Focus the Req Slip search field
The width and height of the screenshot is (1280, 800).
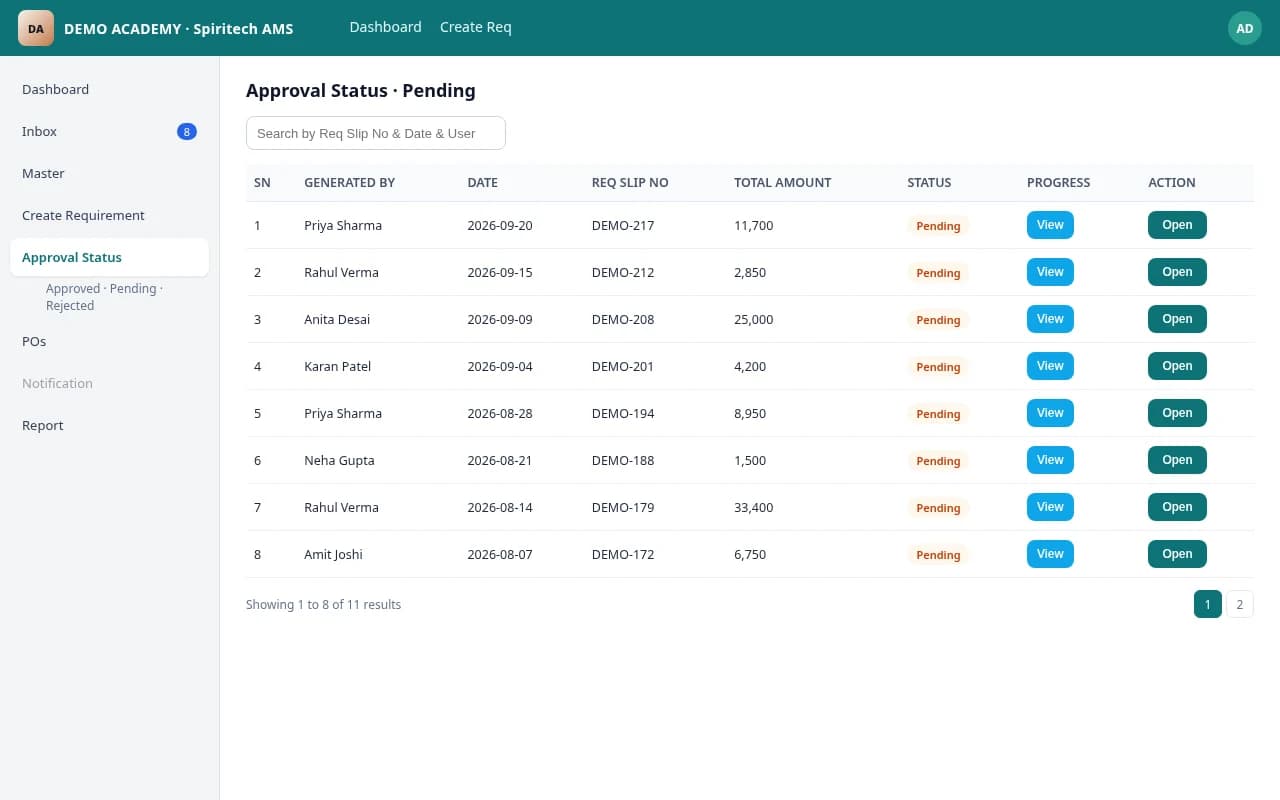click(x=376, y=133)
